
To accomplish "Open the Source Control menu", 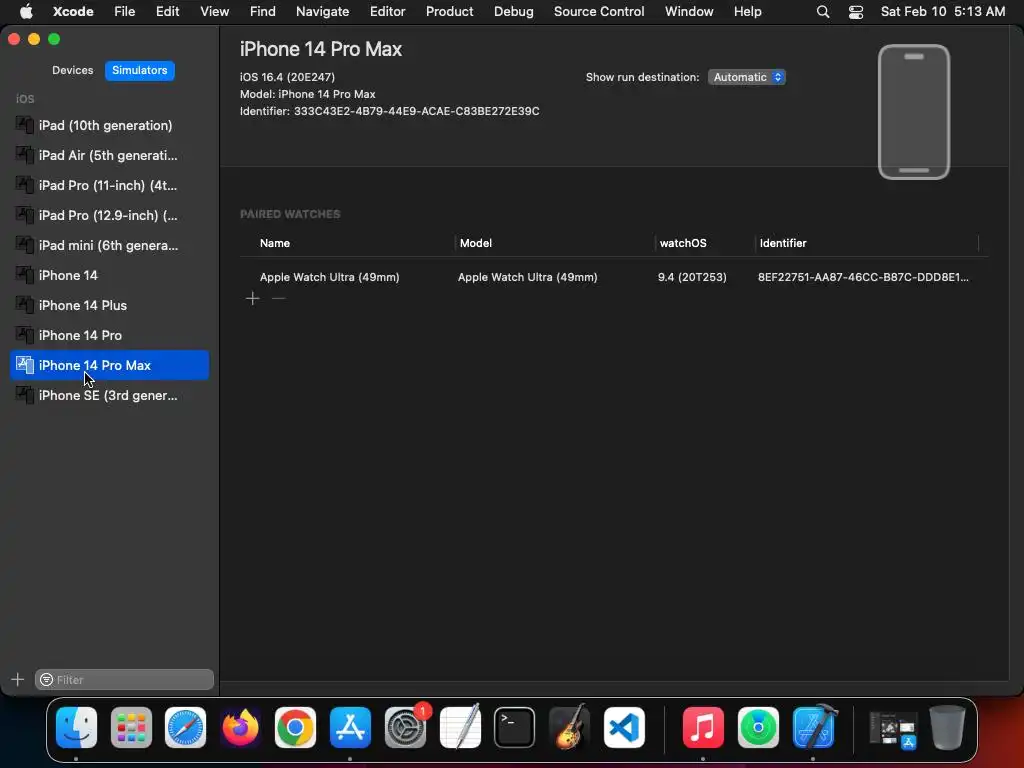I will [599, 12].
